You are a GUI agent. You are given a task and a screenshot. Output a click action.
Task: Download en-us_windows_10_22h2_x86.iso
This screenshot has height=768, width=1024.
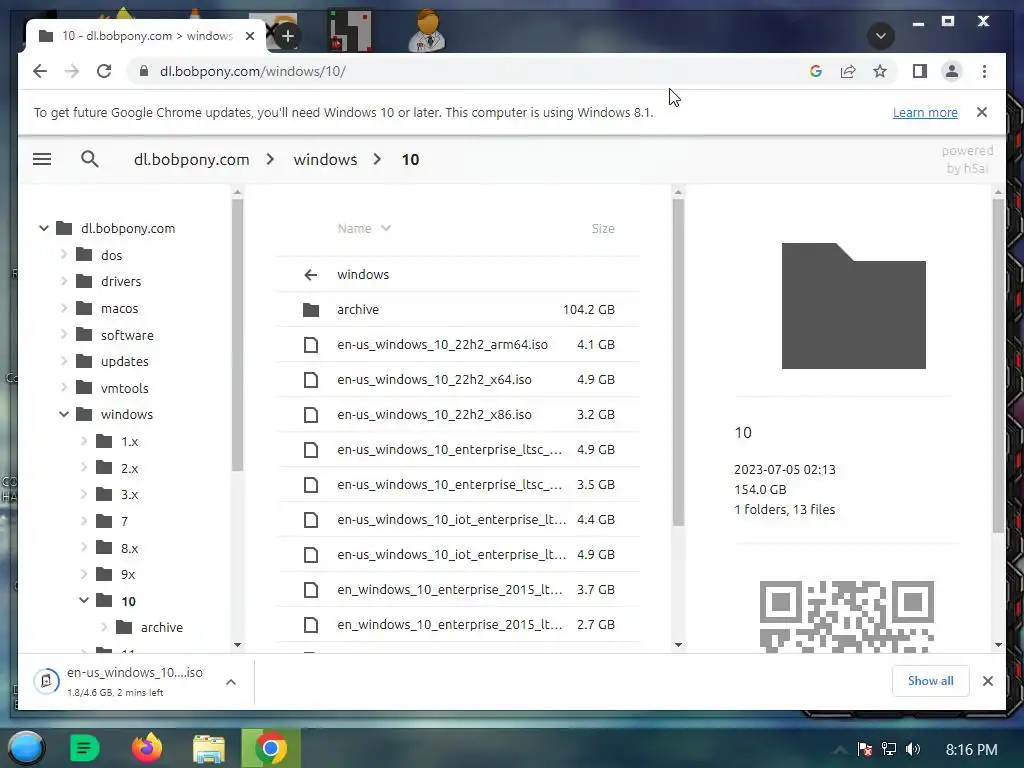457,415
